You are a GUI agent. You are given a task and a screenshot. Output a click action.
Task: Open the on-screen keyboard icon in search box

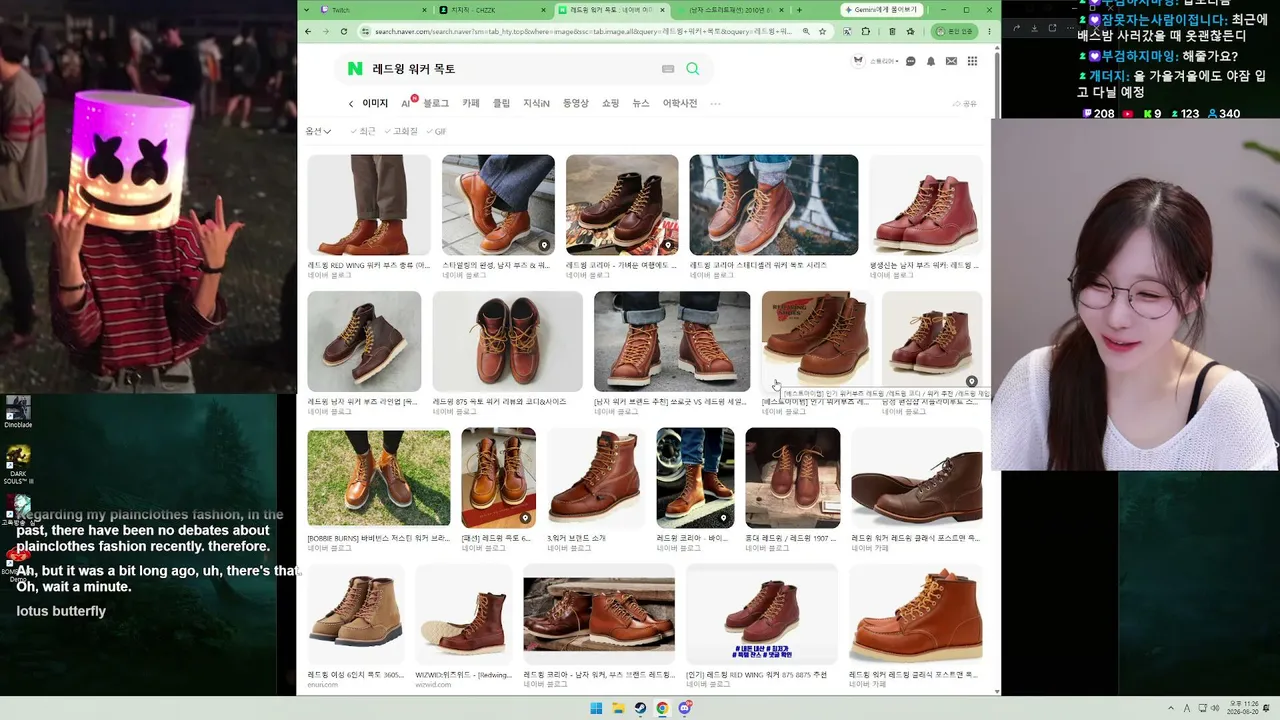click(668, 69)
